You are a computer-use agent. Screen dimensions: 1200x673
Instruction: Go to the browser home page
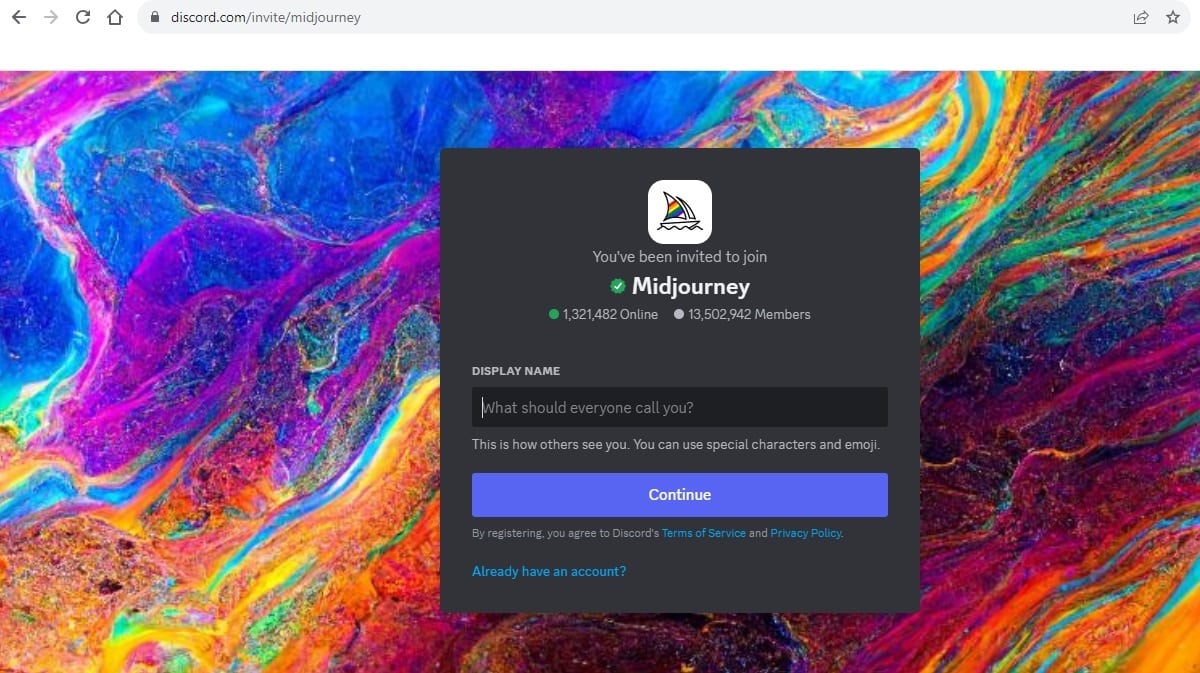click(115, 17)
